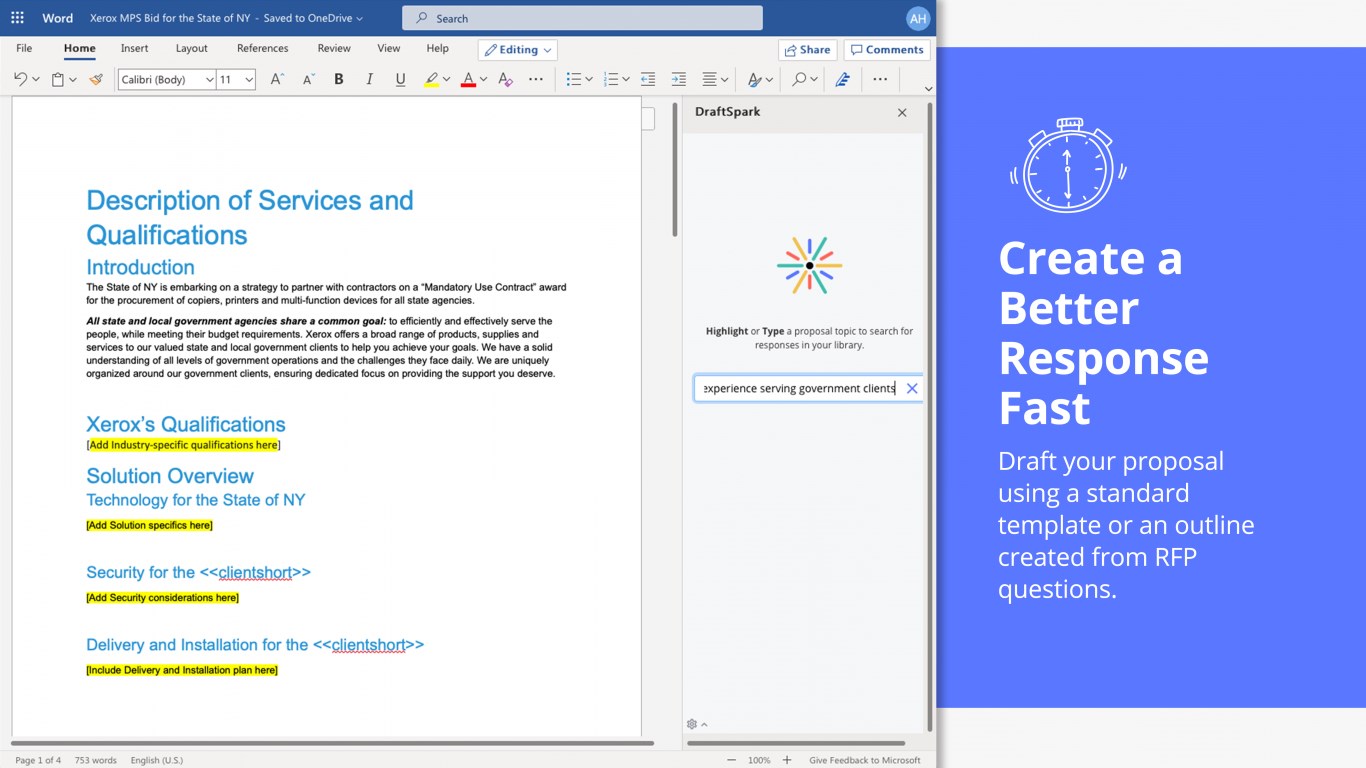
Task: Open the References tab
Action: click(x=263, y=48)
